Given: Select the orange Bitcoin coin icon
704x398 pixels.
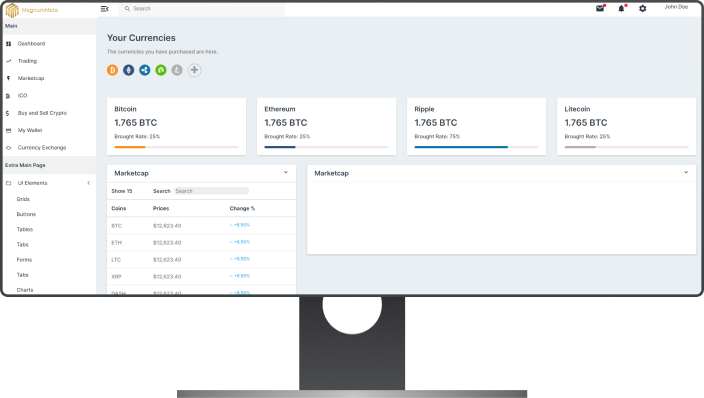Looking at the screenshot, I should (112, 70).
